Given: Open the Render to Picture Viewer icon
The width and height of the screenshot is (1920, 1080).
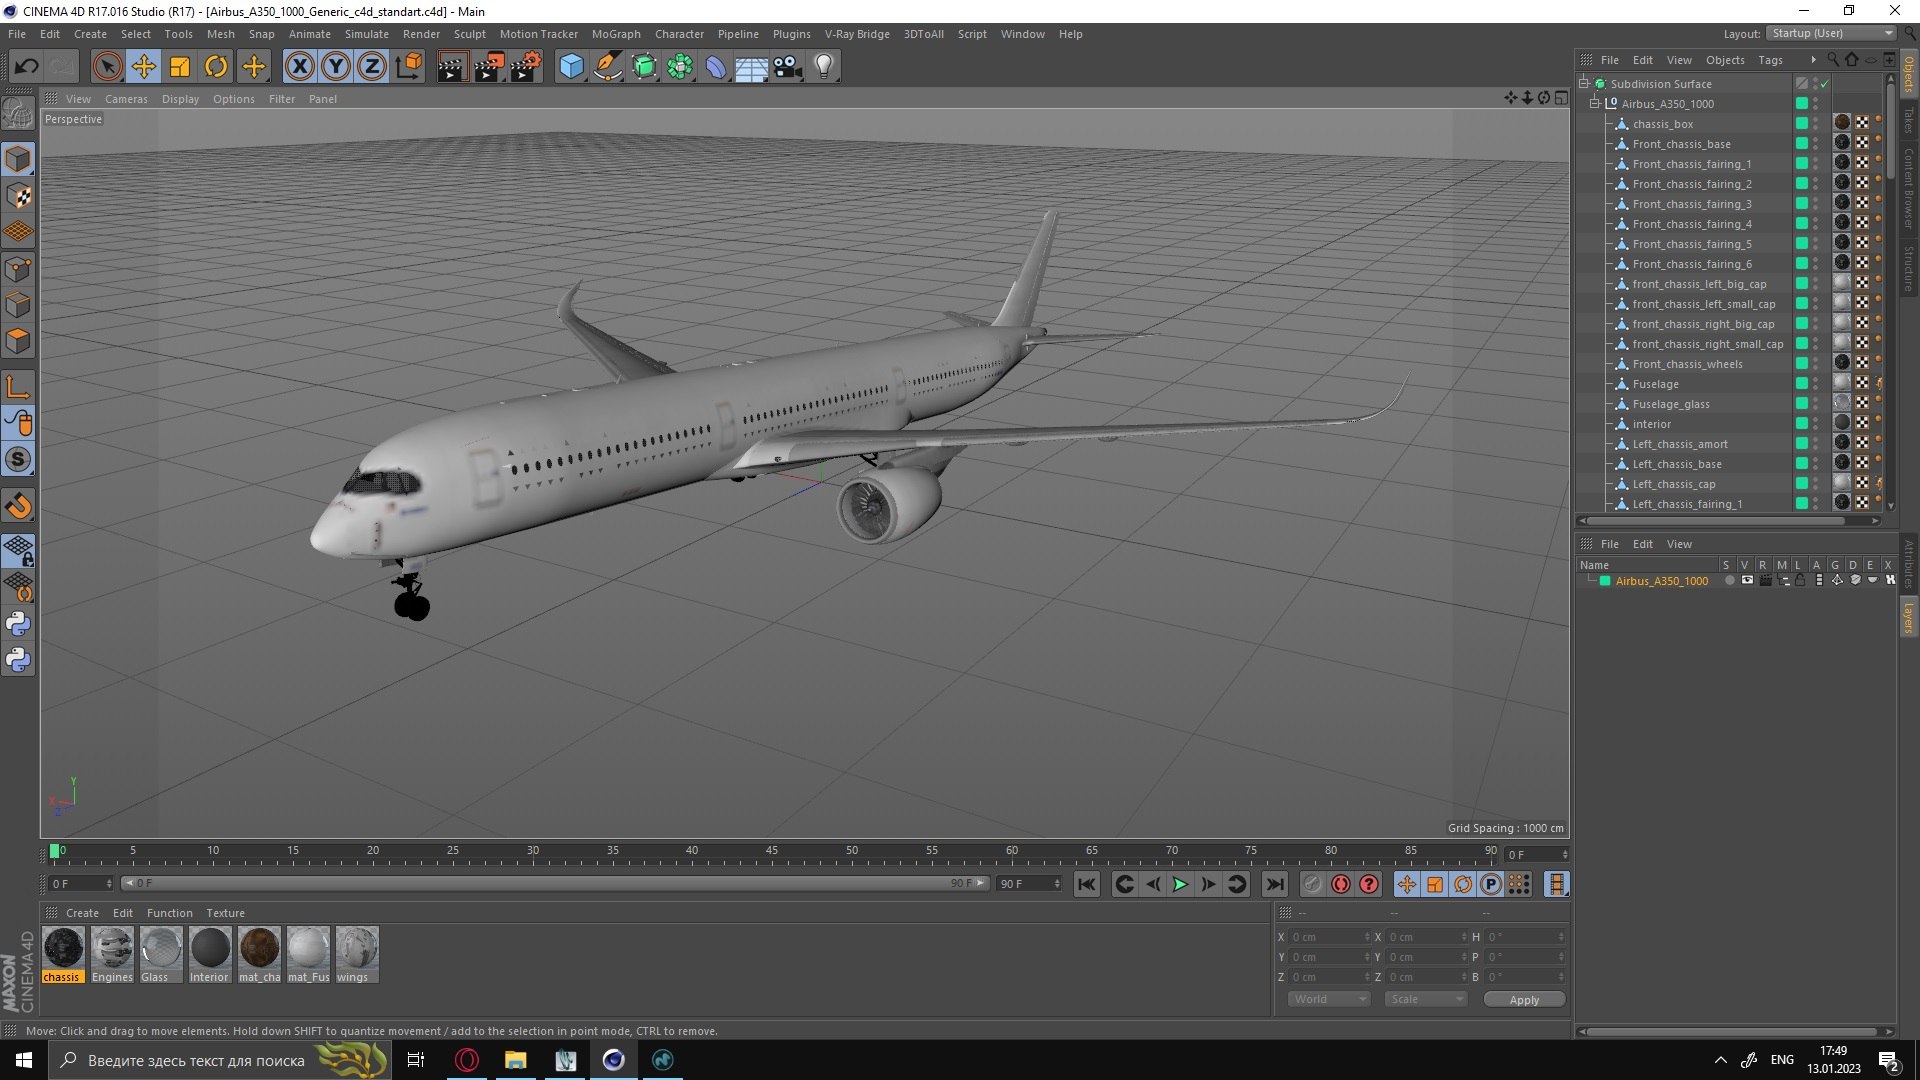Looking at the screenshot, I should click(x=488, y=67).
